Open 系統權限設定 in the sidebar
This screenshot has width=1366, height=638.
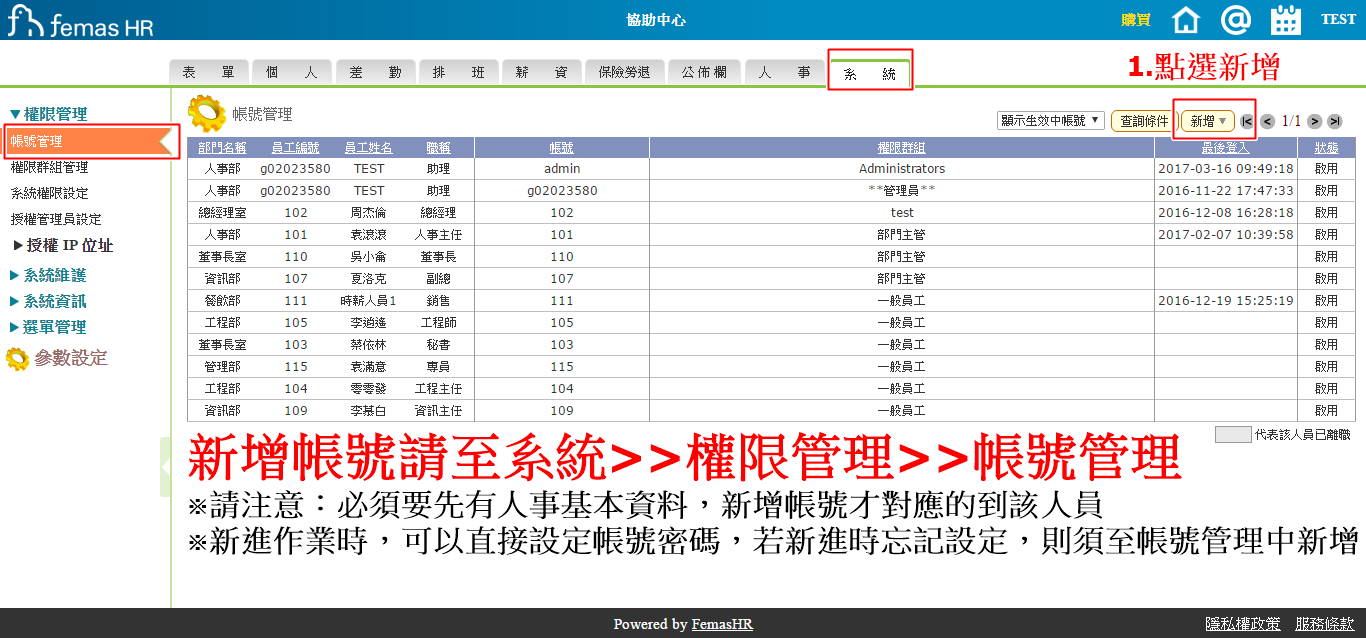[x=49, y=193]
